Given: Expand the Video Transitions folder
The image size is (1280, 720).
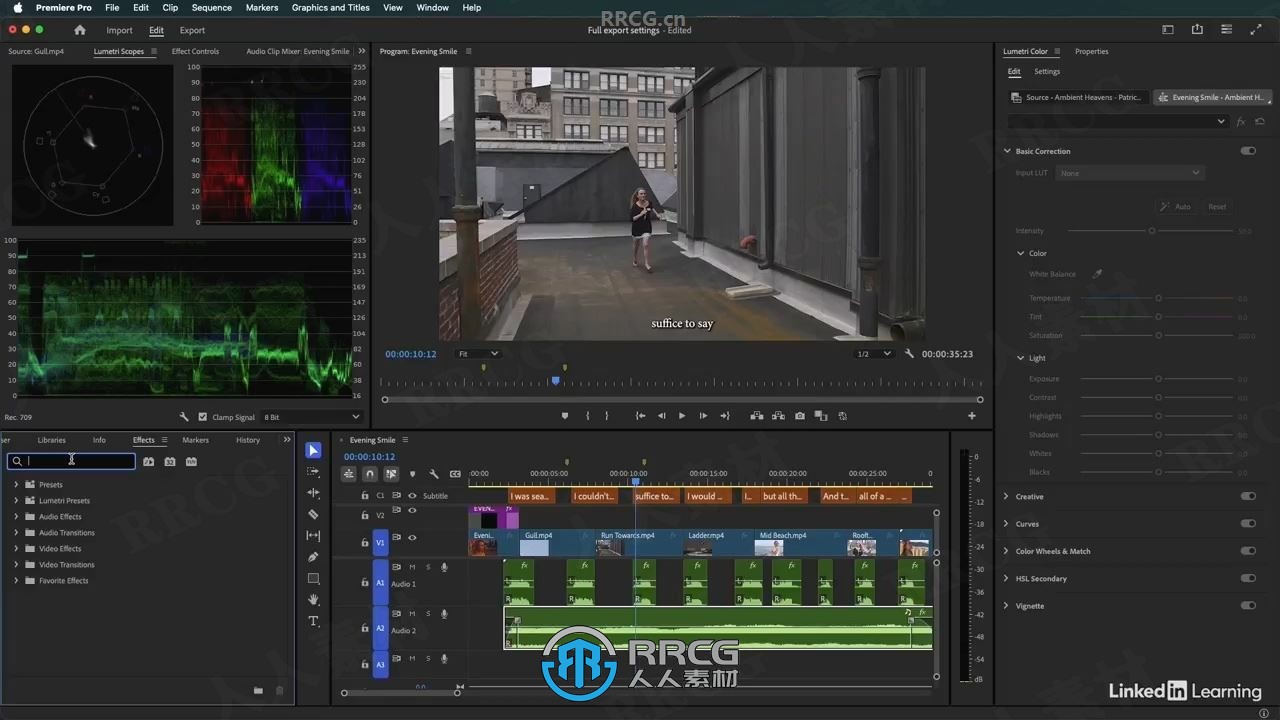Looking at the screenshot, I should (16, 565).
